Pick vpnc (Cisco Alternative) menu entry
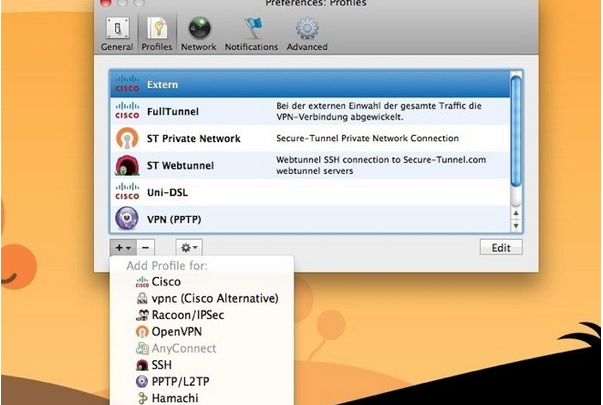 (x=214, y=298)
